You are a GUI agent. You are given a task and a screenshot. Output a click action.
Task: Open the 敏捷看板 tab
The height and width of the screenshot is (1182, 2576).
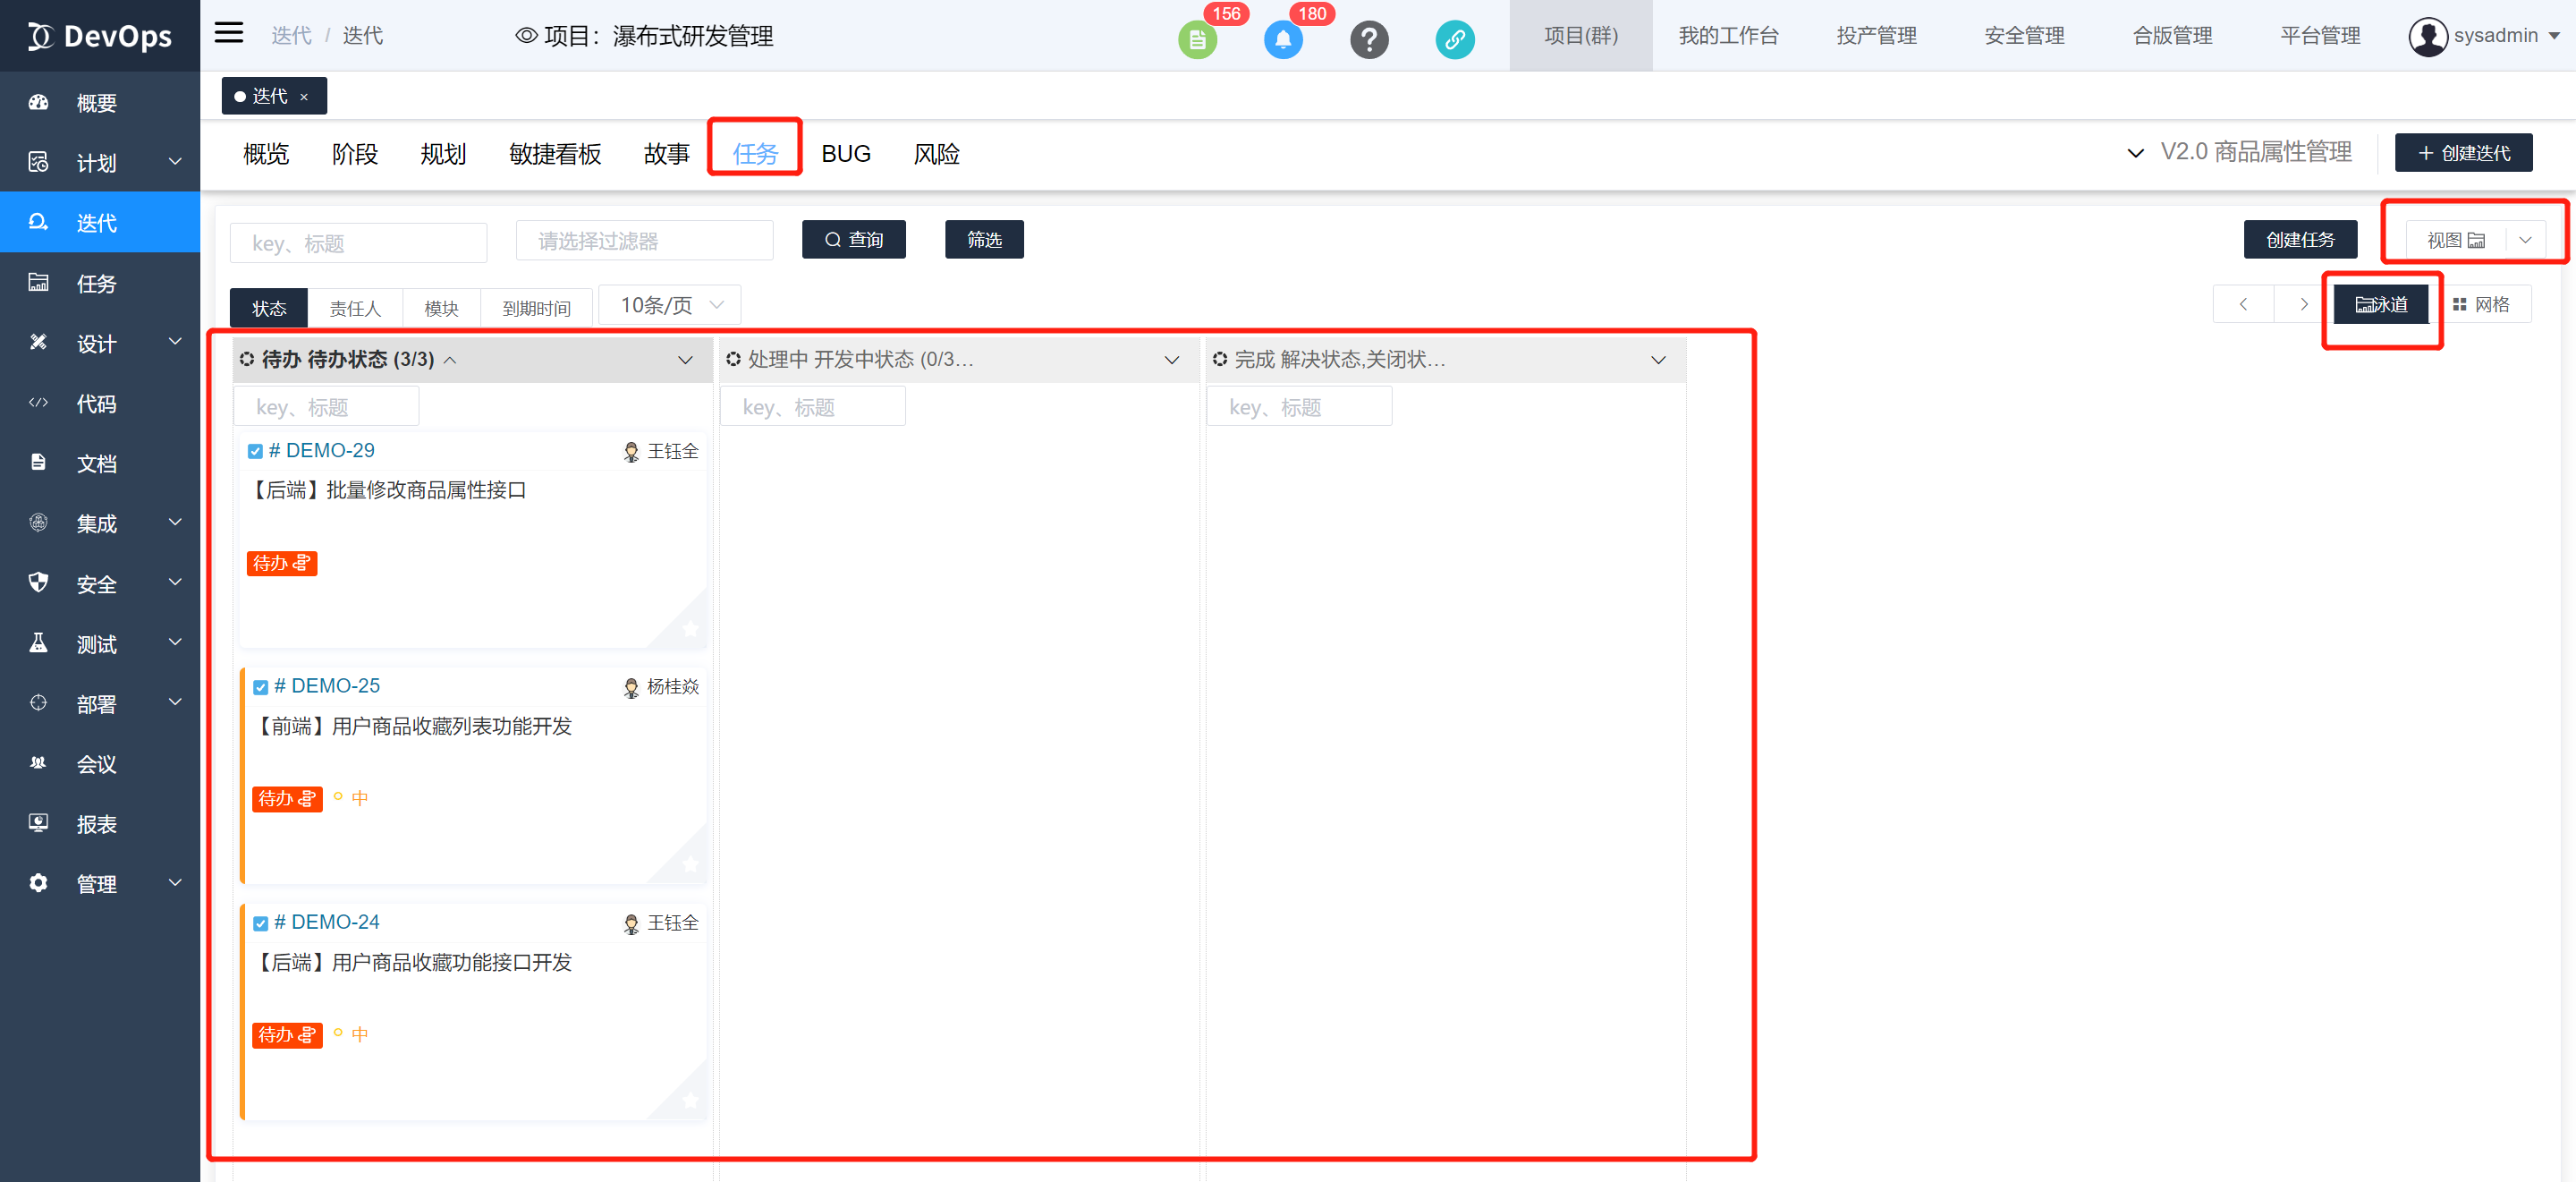(x=555, y=154)
